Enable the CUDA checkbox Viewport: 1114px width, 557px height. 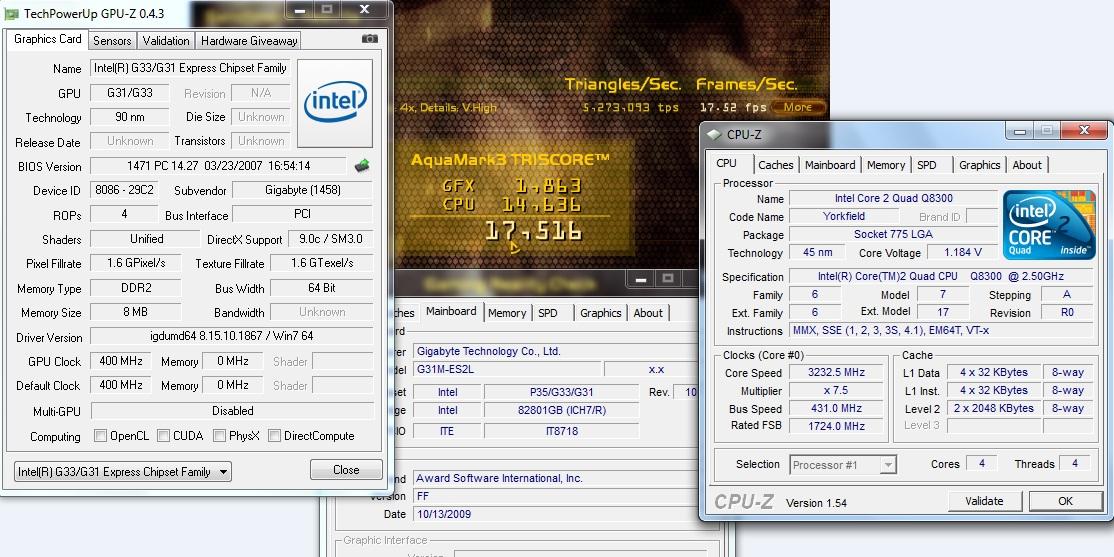pos(163,436)
